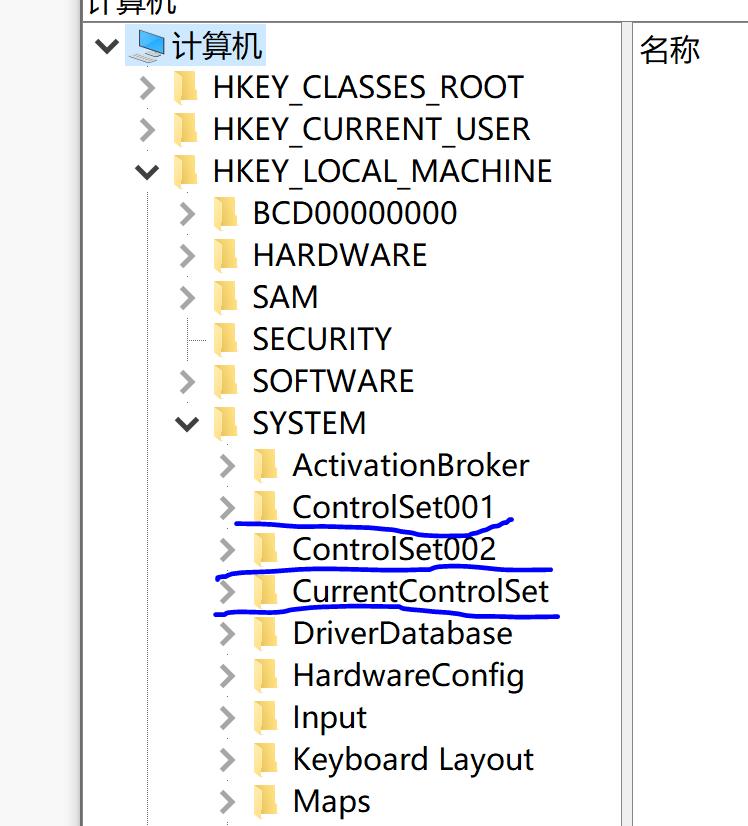
Task: Click the SAM key folder icon
Action: tap(226, 297)
